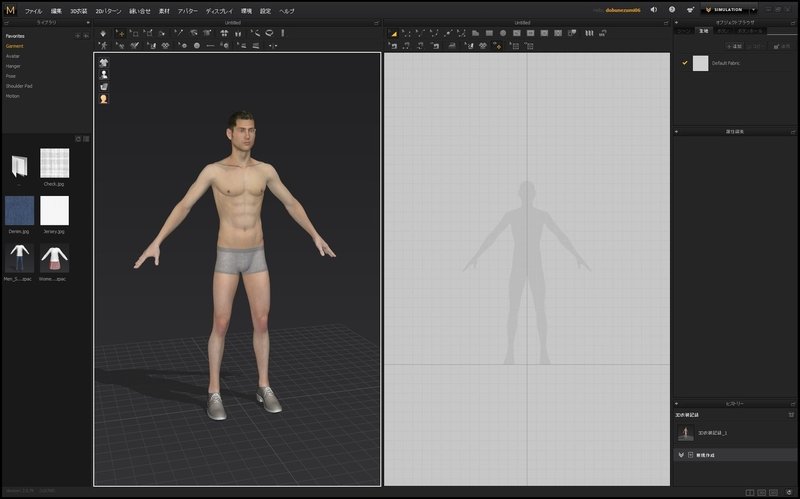Choose the pin tool with wand icon

(x=179, y=33)
